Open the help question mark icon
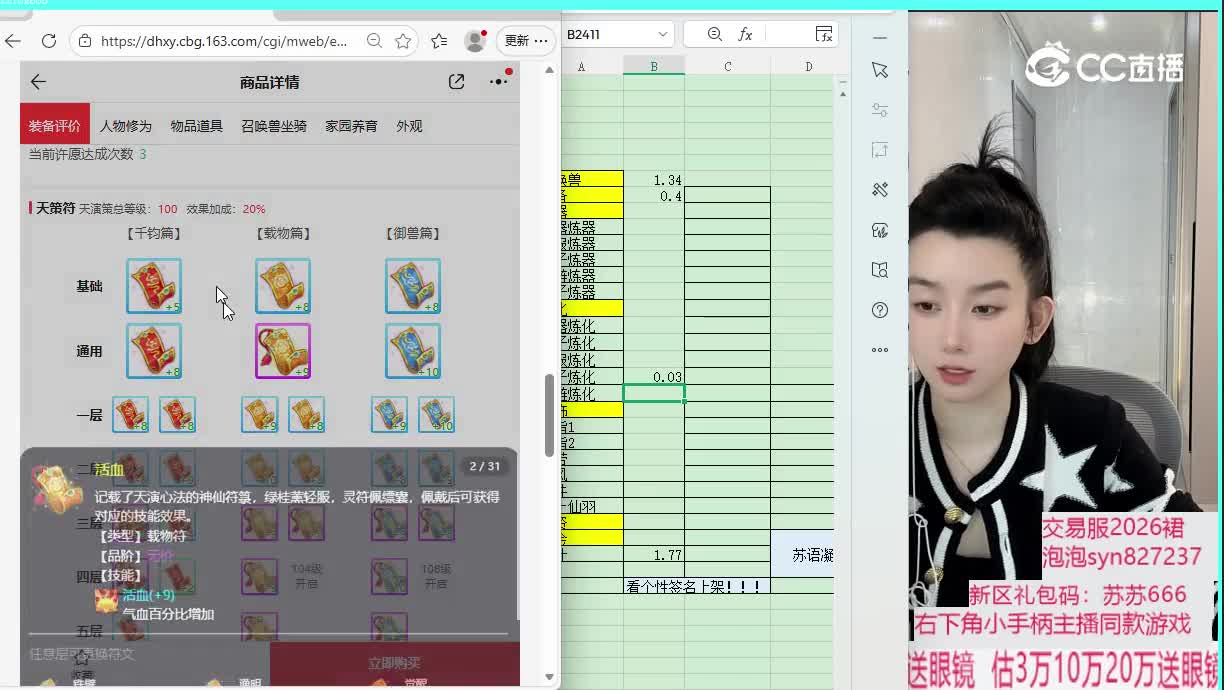1224x690 pixels. point(880,310)
